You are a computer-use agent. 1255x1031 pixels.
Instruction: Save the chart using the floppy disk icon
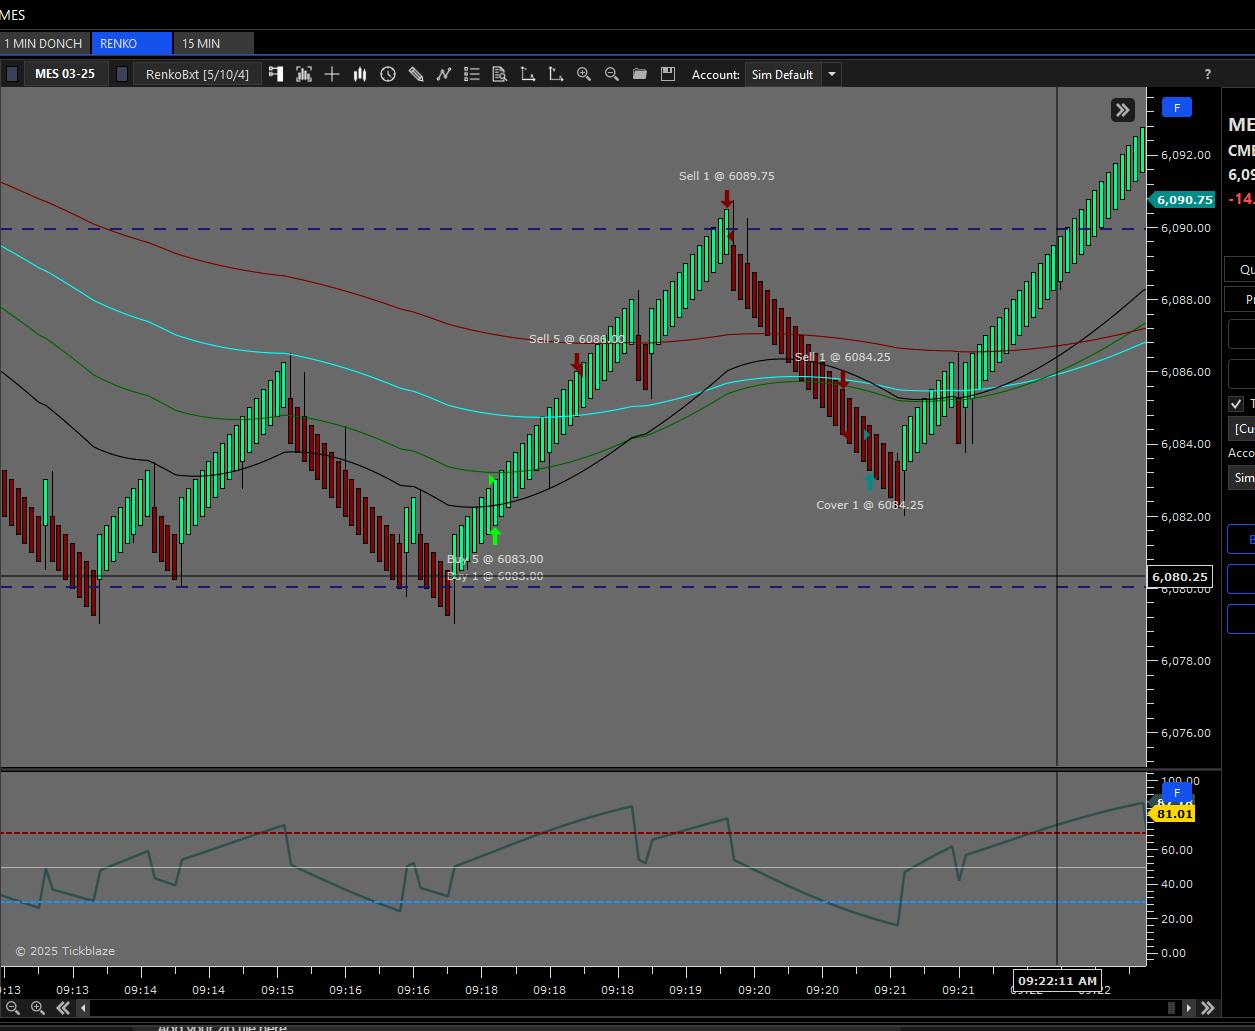(x=668, y=74)
